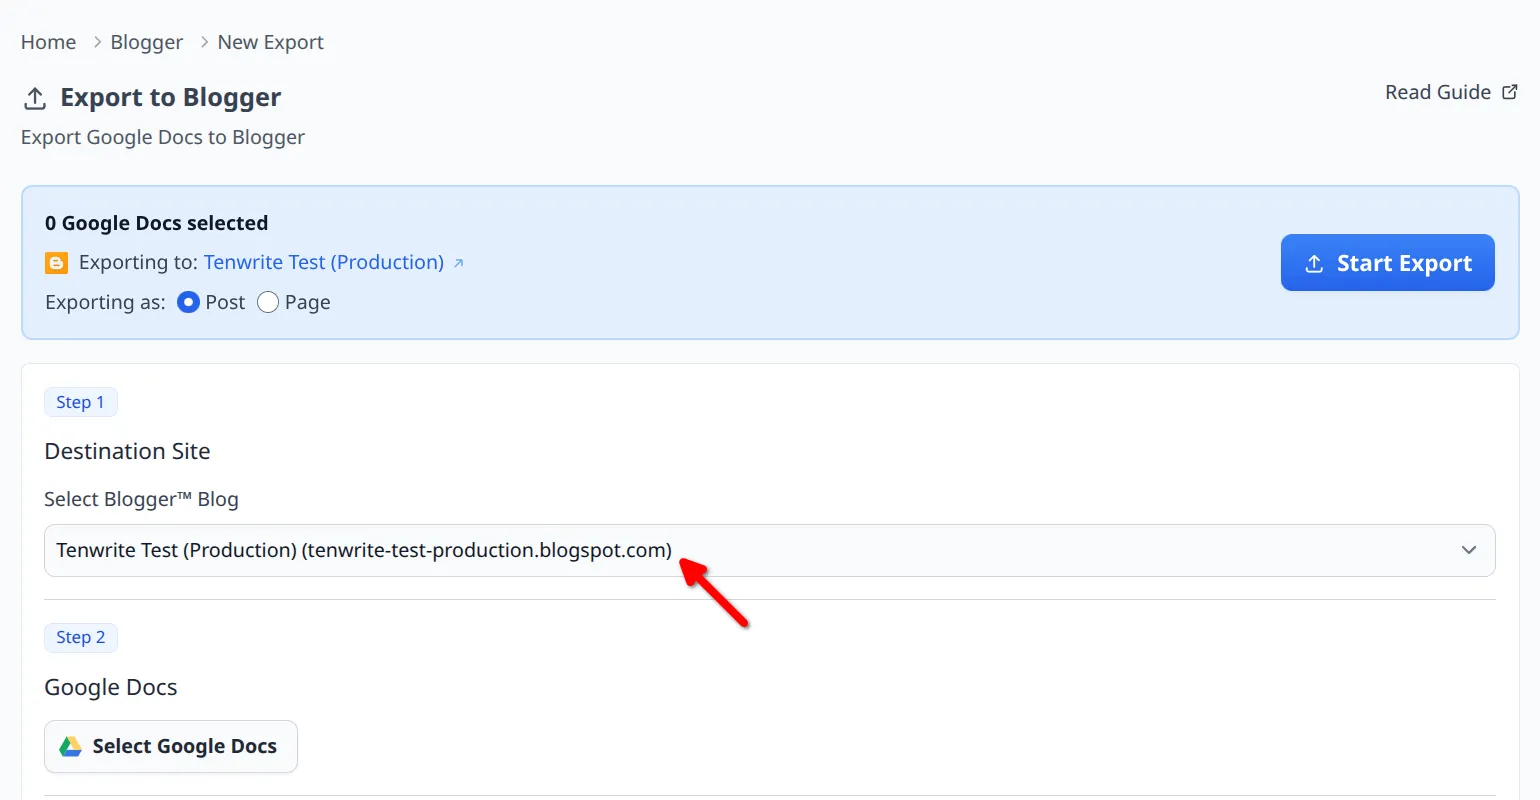Click New Export in the breadcrumb

(x=270, y=42)
